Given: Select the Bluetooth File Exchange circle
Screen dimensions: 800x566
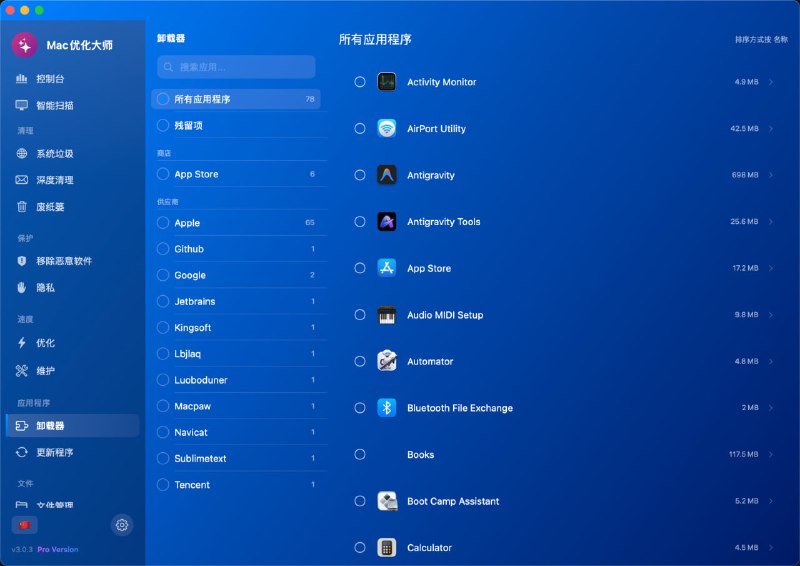Looking at the screenshot, I should (x=360, y=408).
